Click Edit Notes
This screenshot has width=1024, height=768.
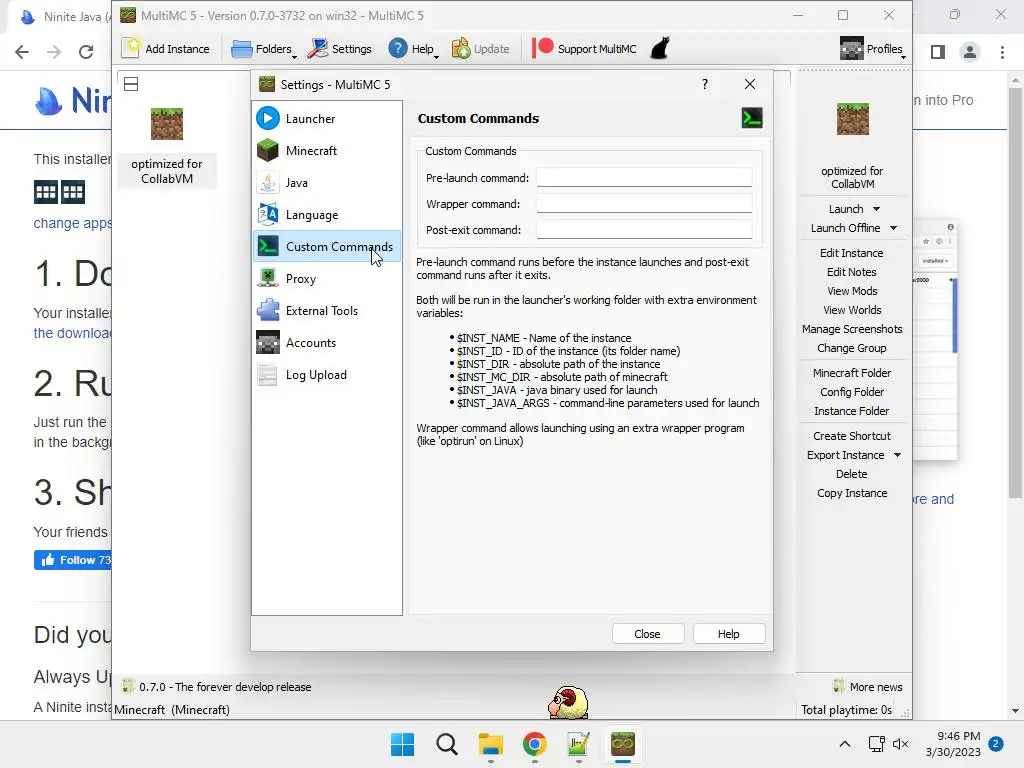coord(852,272)
